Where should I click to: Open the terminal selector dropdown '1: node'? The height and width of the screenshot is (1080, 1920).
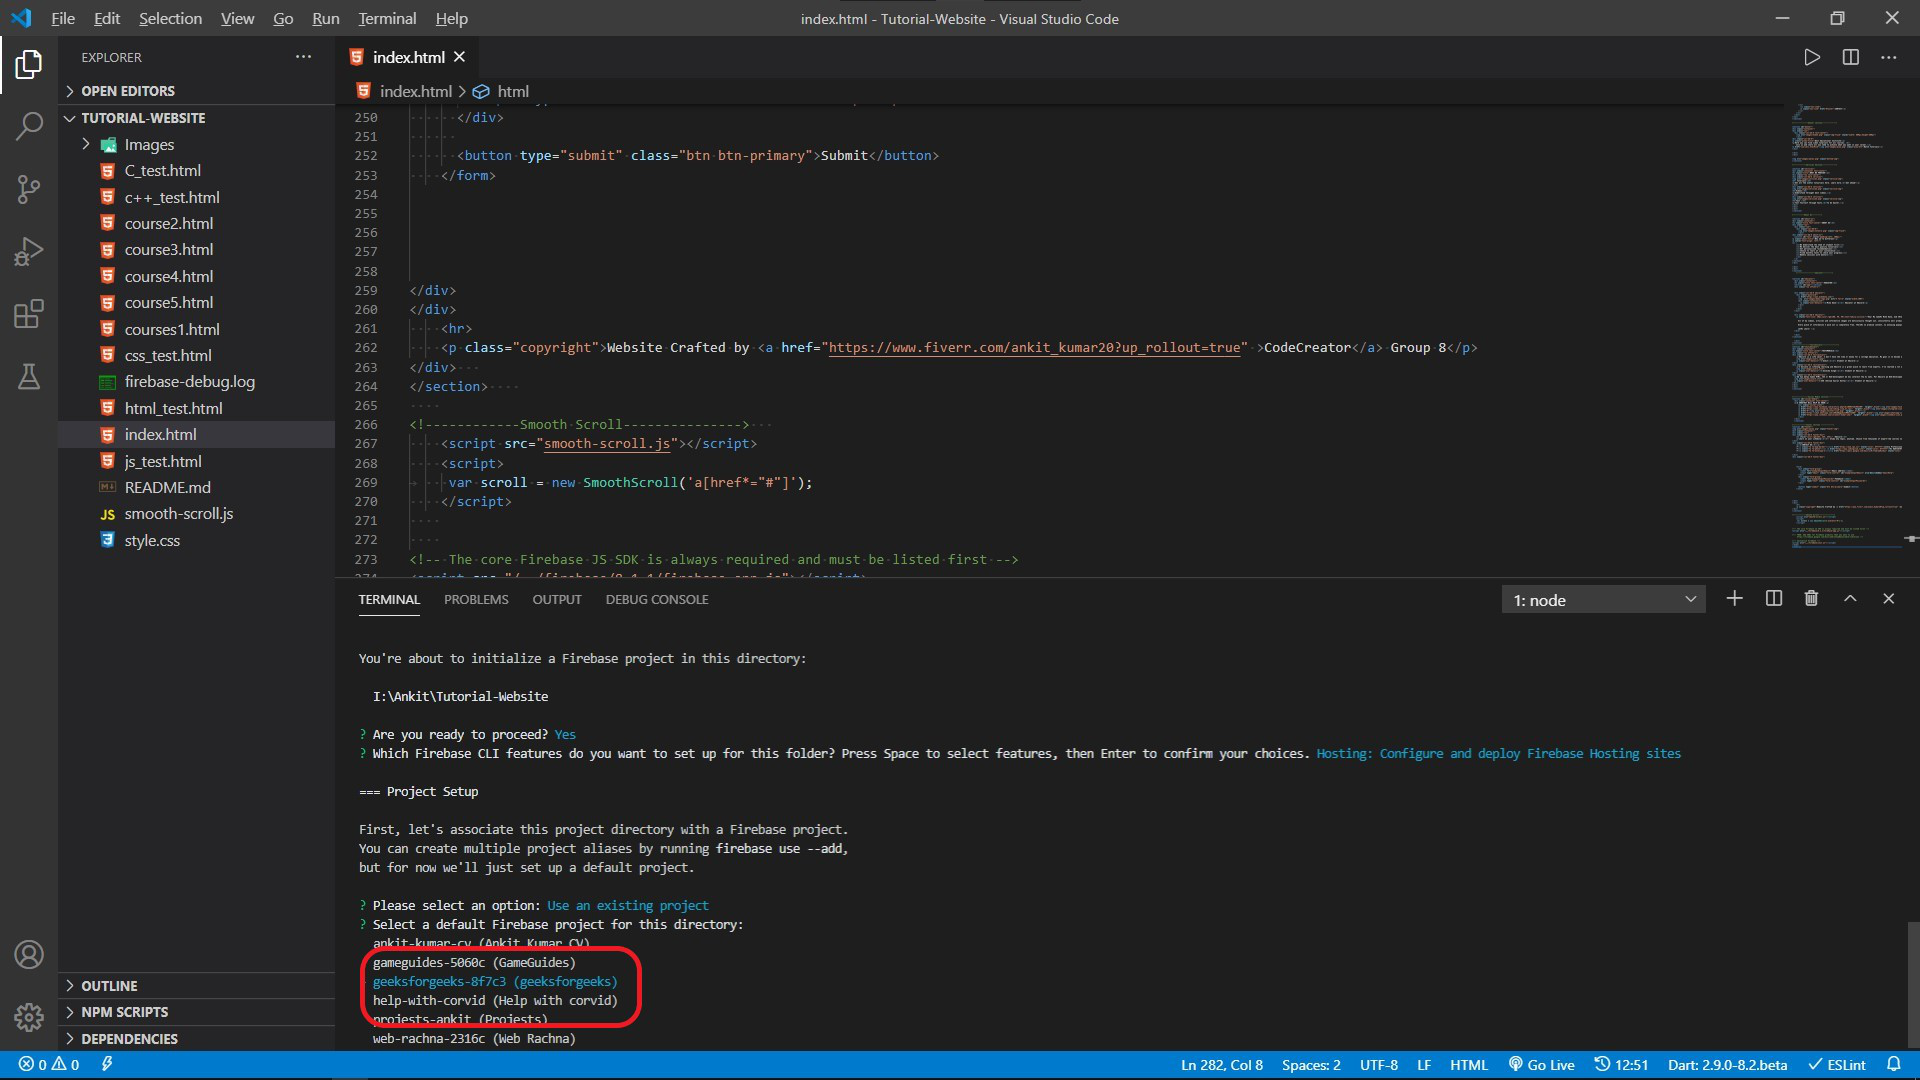(x=1603, y=600)
